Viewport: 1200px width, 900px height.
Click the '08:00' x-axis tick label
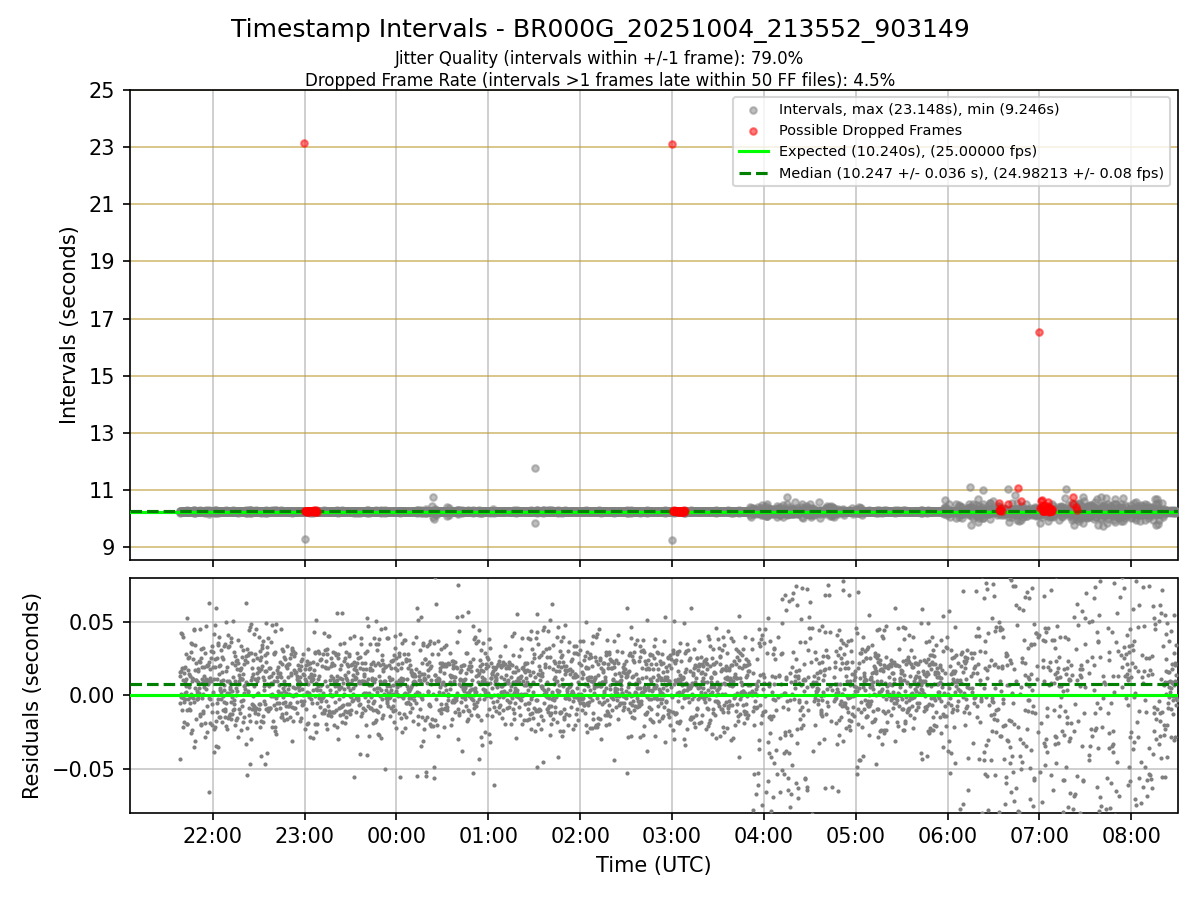[x=1131, y=834]
